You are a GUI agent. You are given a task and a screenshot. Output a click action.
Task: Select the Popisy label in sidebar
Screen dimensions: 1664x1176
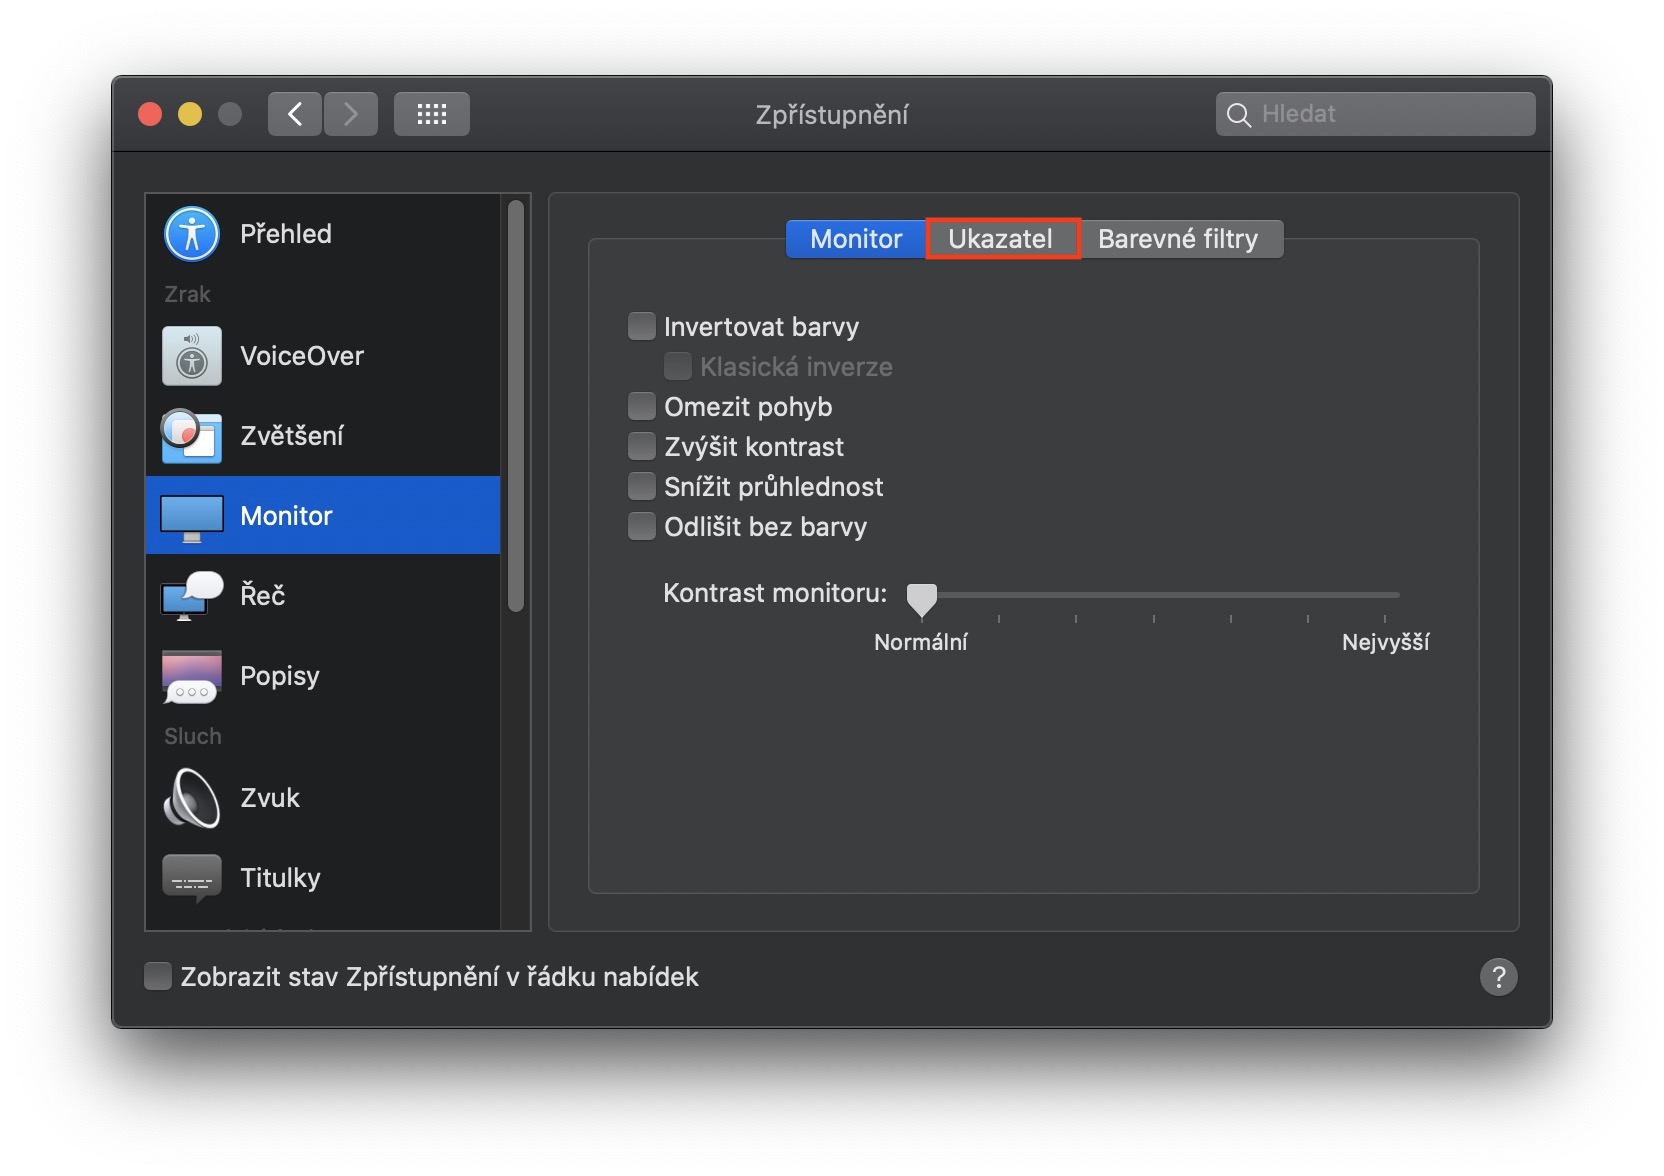[280, 677]
